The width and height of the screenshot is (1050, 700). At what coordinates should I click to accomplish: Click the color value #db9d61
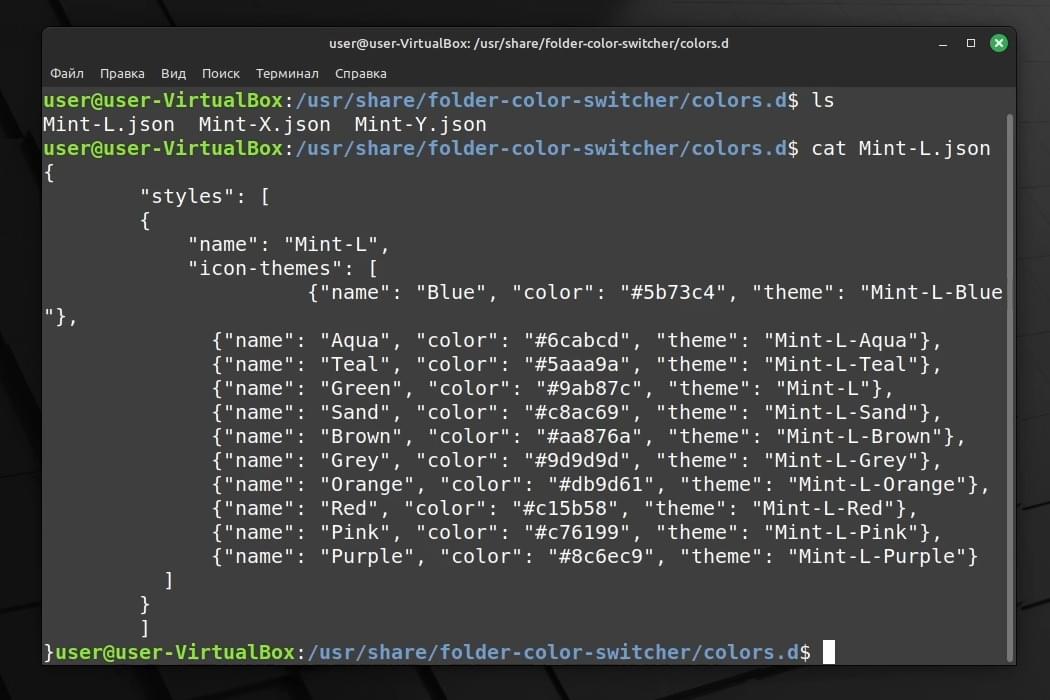tap(601, 485)
